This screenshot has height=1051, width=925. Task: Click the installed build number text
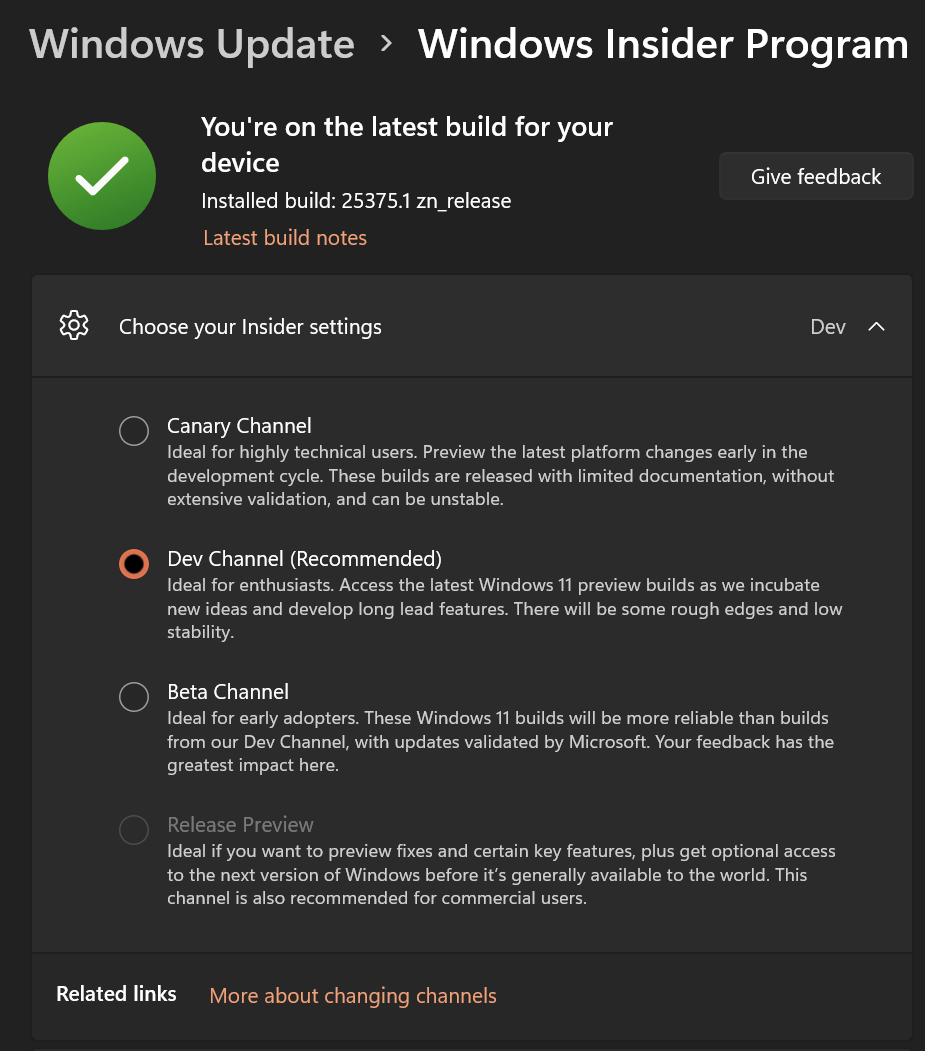click(x=355, y=201)
